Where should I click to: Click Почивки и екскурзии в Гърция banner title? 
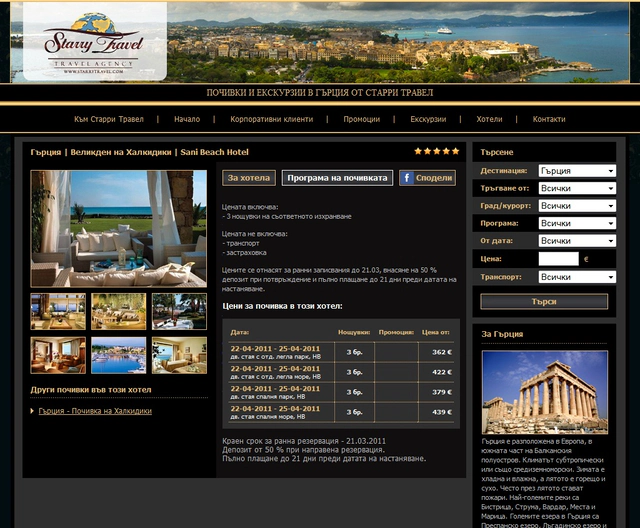click(x=320, y=93)
